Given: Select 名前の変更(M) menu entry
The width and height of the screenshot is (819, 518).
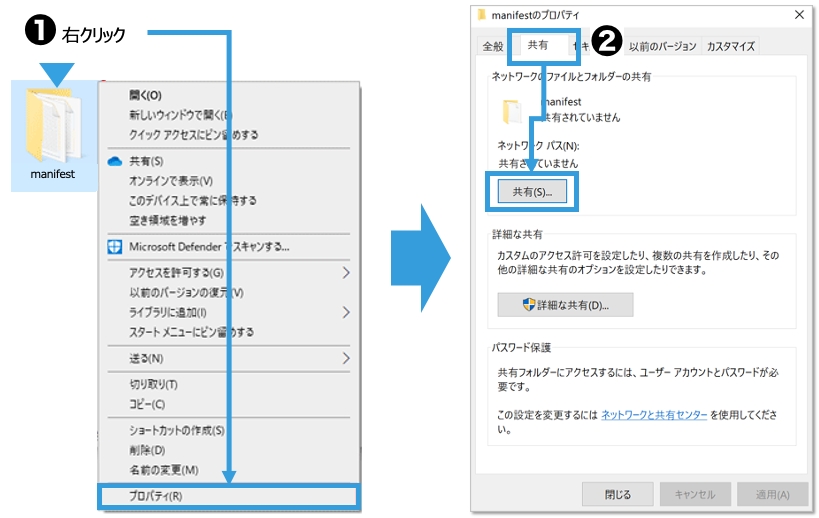Looking at the screenshot, I should (163, 470).
